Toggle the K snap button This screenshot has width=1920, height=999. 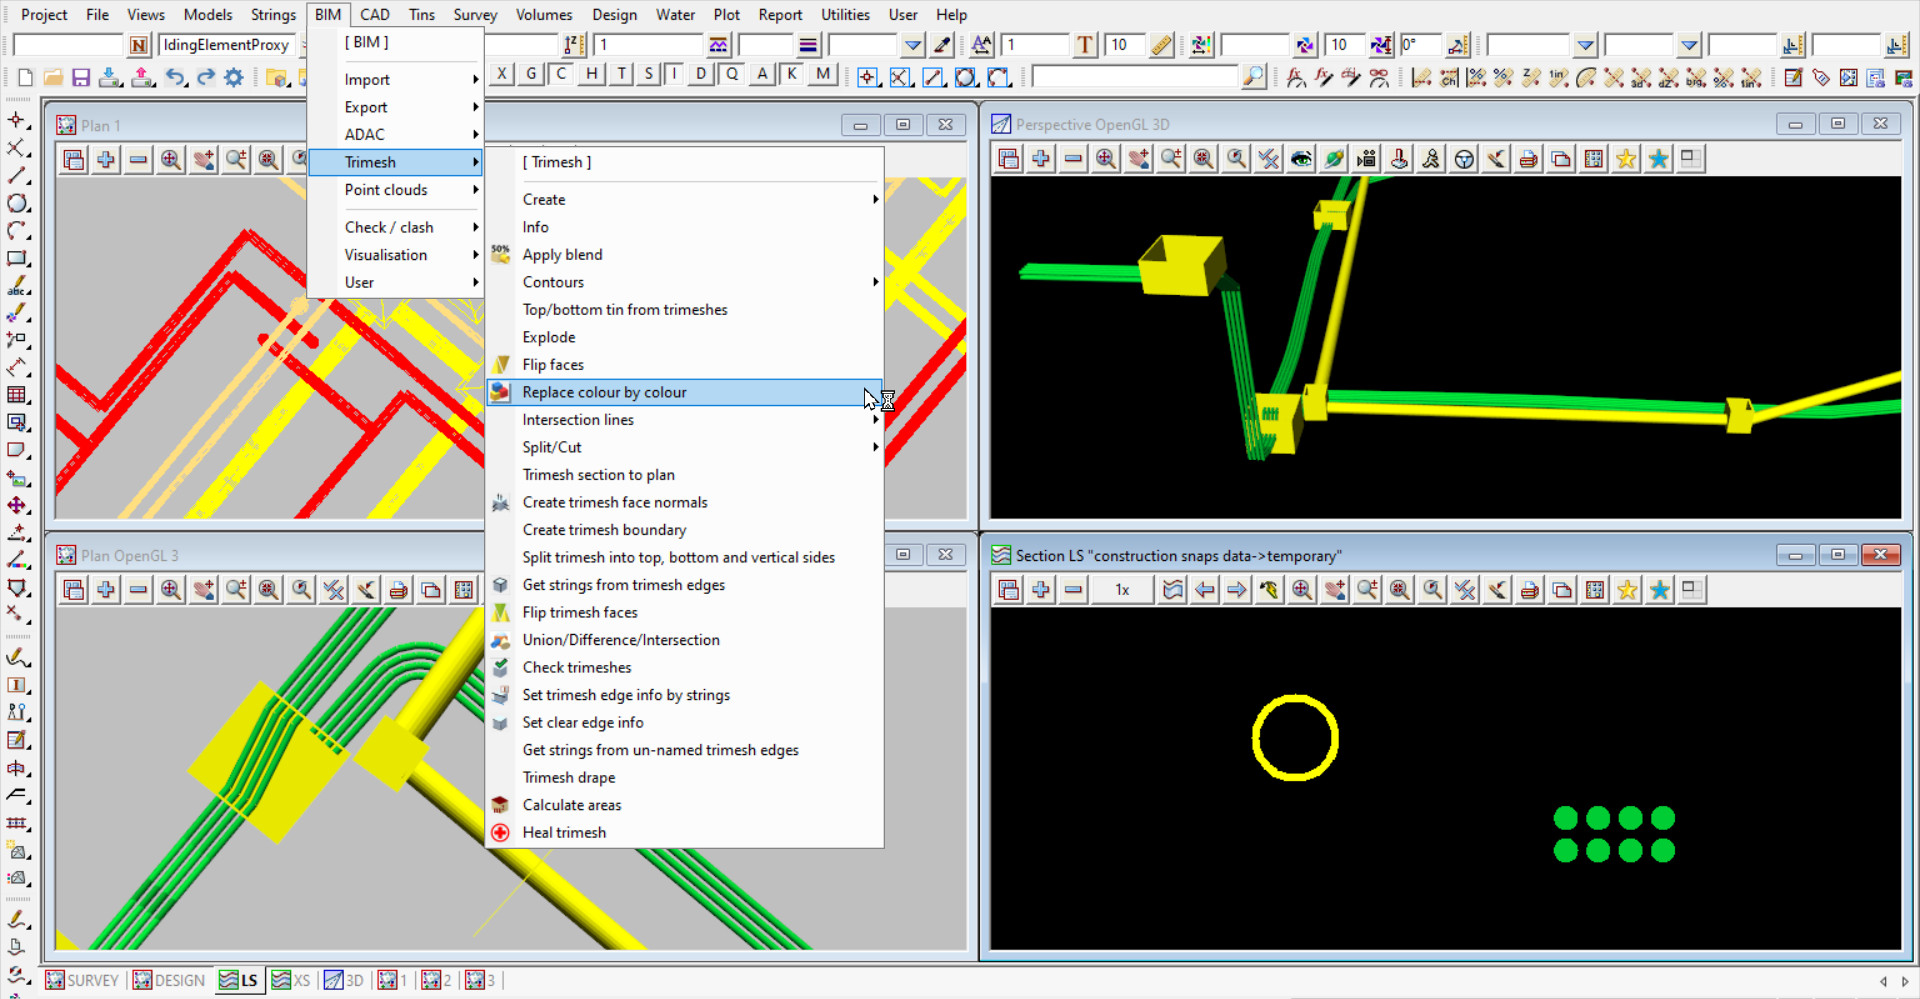[792, 74]
